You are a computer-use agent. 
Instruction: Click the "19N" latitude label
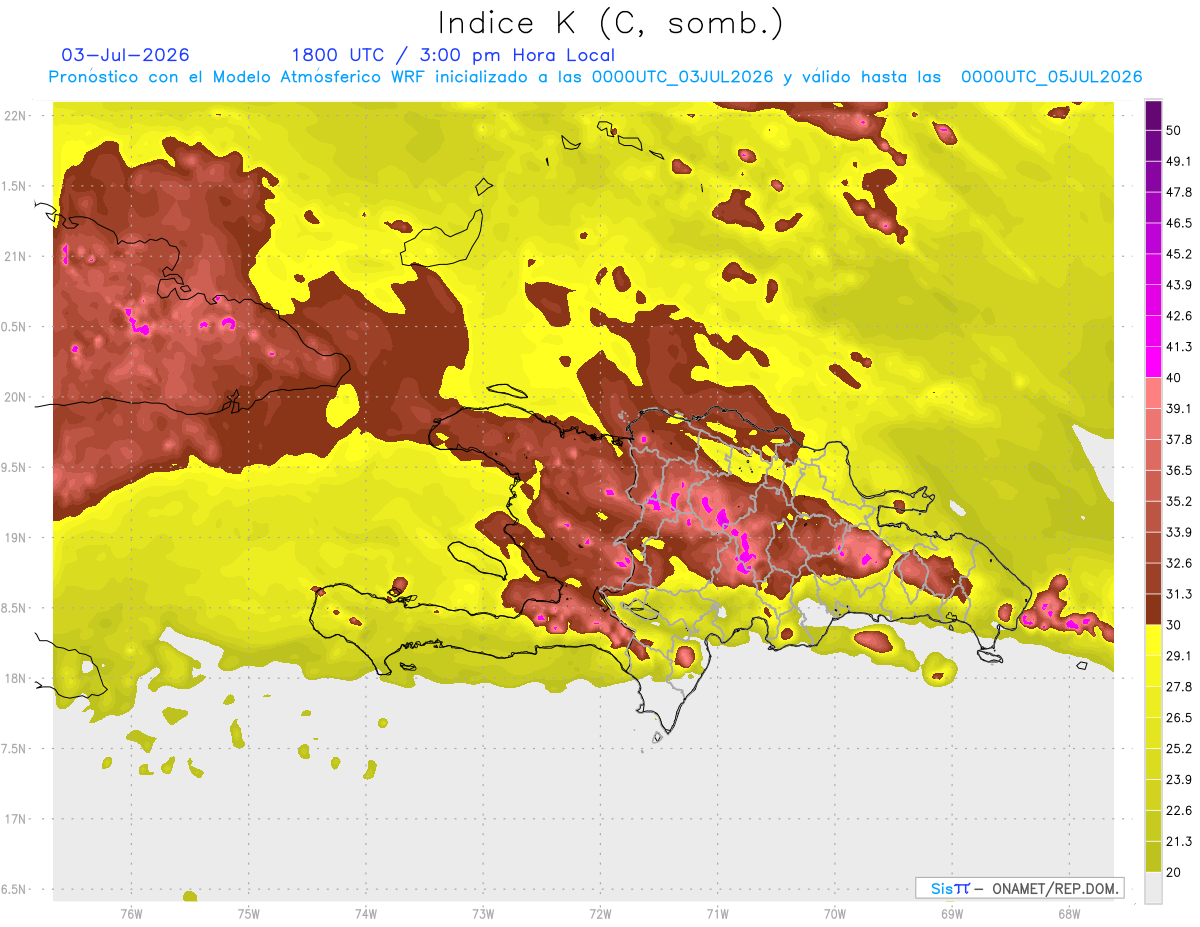coord(15,538)
